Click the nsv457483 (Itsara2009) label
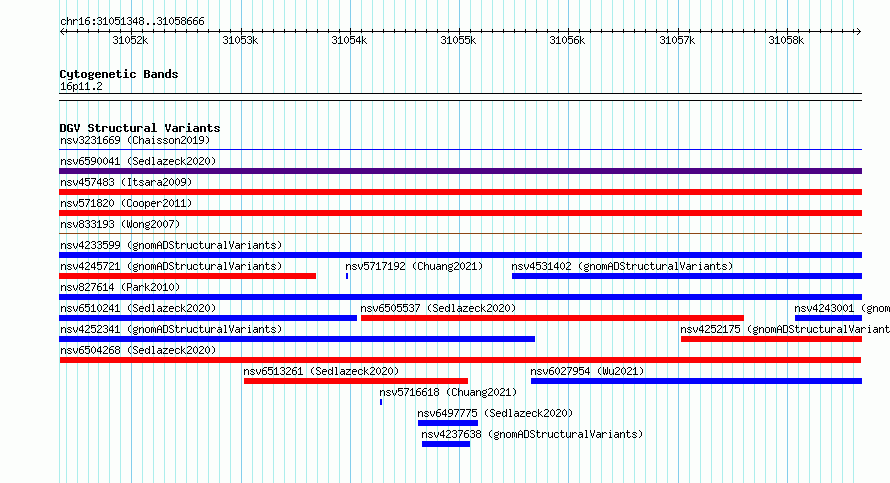This screenshot has height=483, width=890. click(126, 182)
